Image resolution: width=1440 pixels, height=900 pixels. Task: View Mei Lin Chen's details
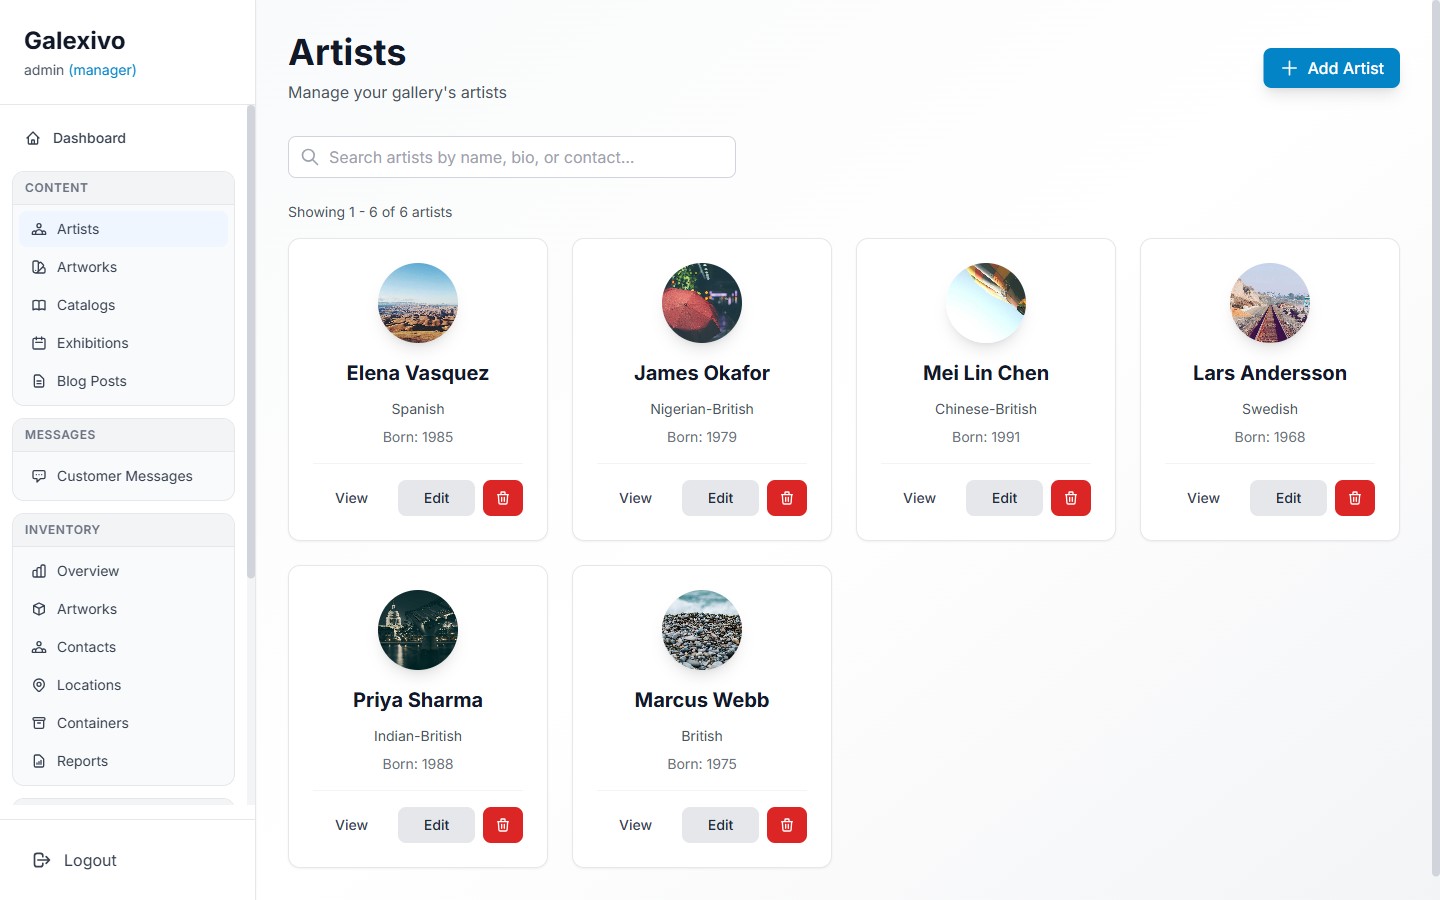(x=919, y=498)
